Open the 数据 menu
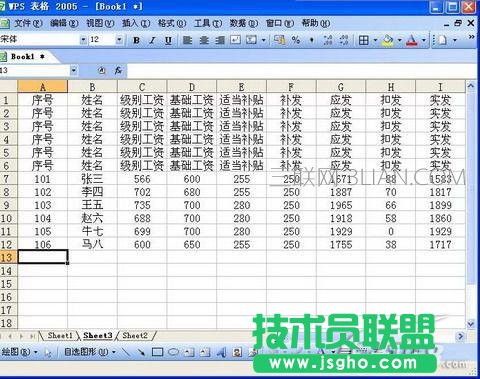The image size is (480, 379). pos(244,23)
